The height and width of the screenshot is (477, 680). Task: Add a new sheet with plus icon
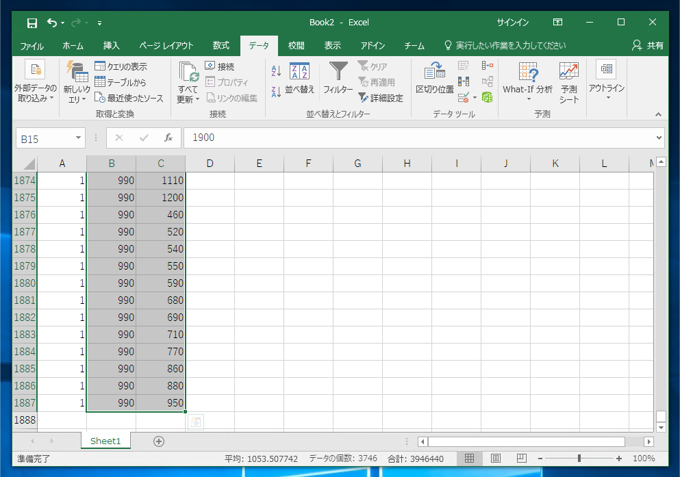tap(159, 441)
